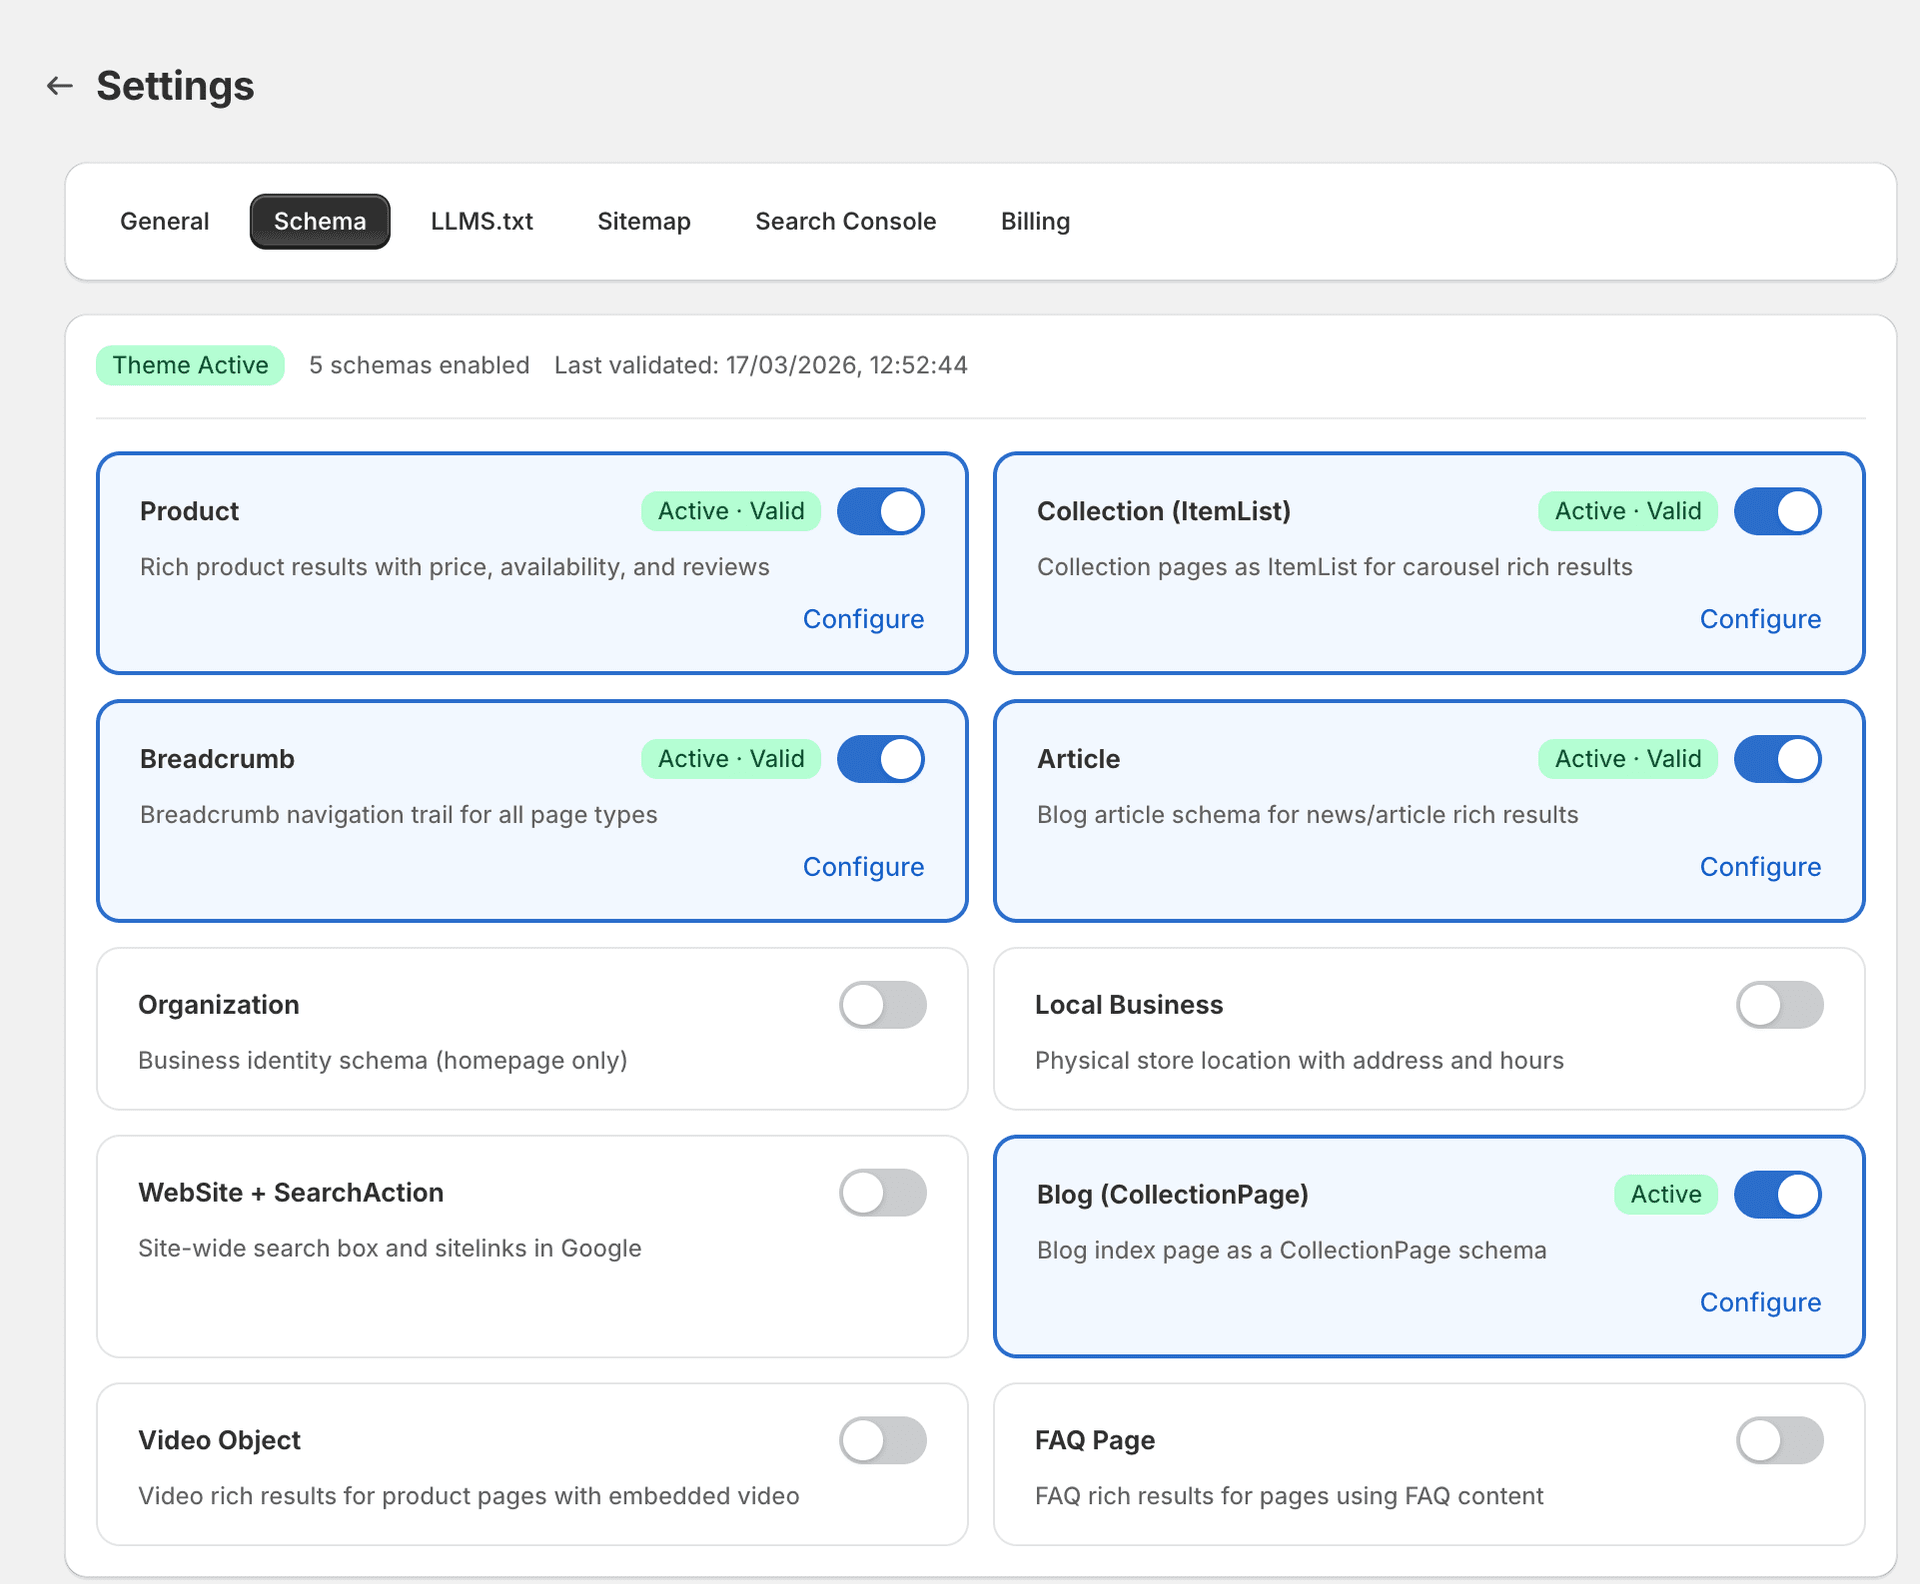Turn off the Collection (ItemList) schema
The height and width of the screenshot is (1584, 1920).
pos(1777,511)
